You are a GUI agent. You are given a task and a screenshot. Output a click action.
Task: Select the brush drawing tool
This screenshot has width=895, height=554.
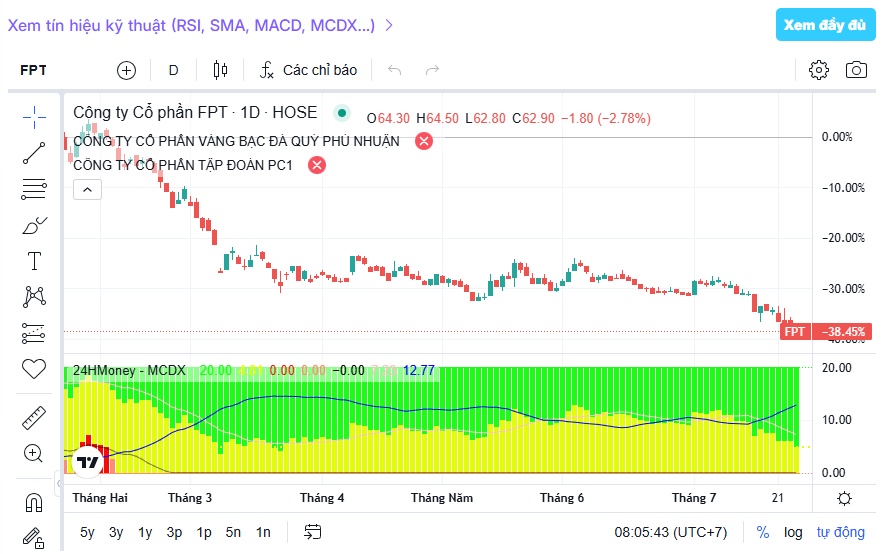coord(34,225)
